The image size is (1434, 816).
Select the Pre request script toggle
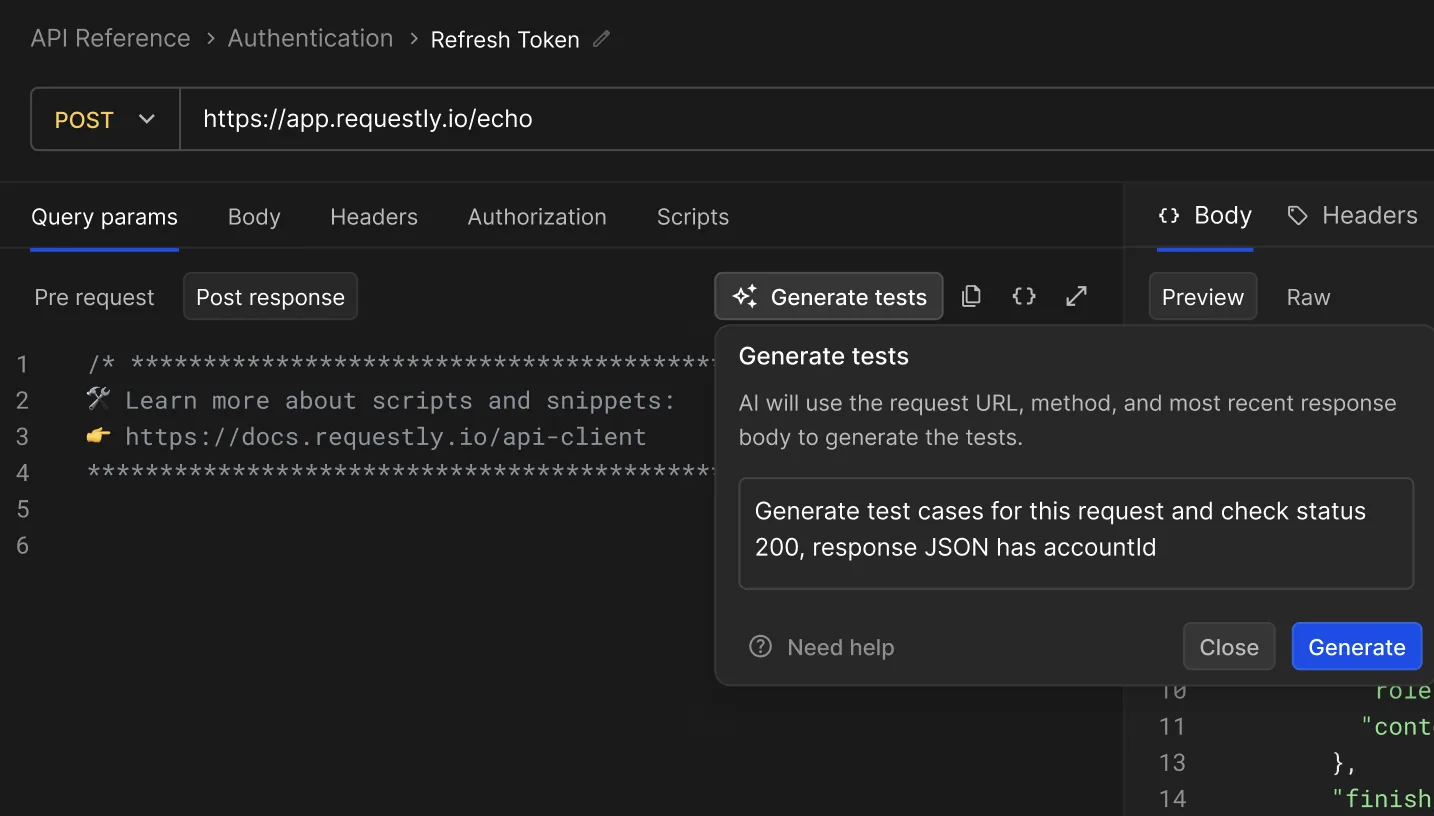pos(94,297)
